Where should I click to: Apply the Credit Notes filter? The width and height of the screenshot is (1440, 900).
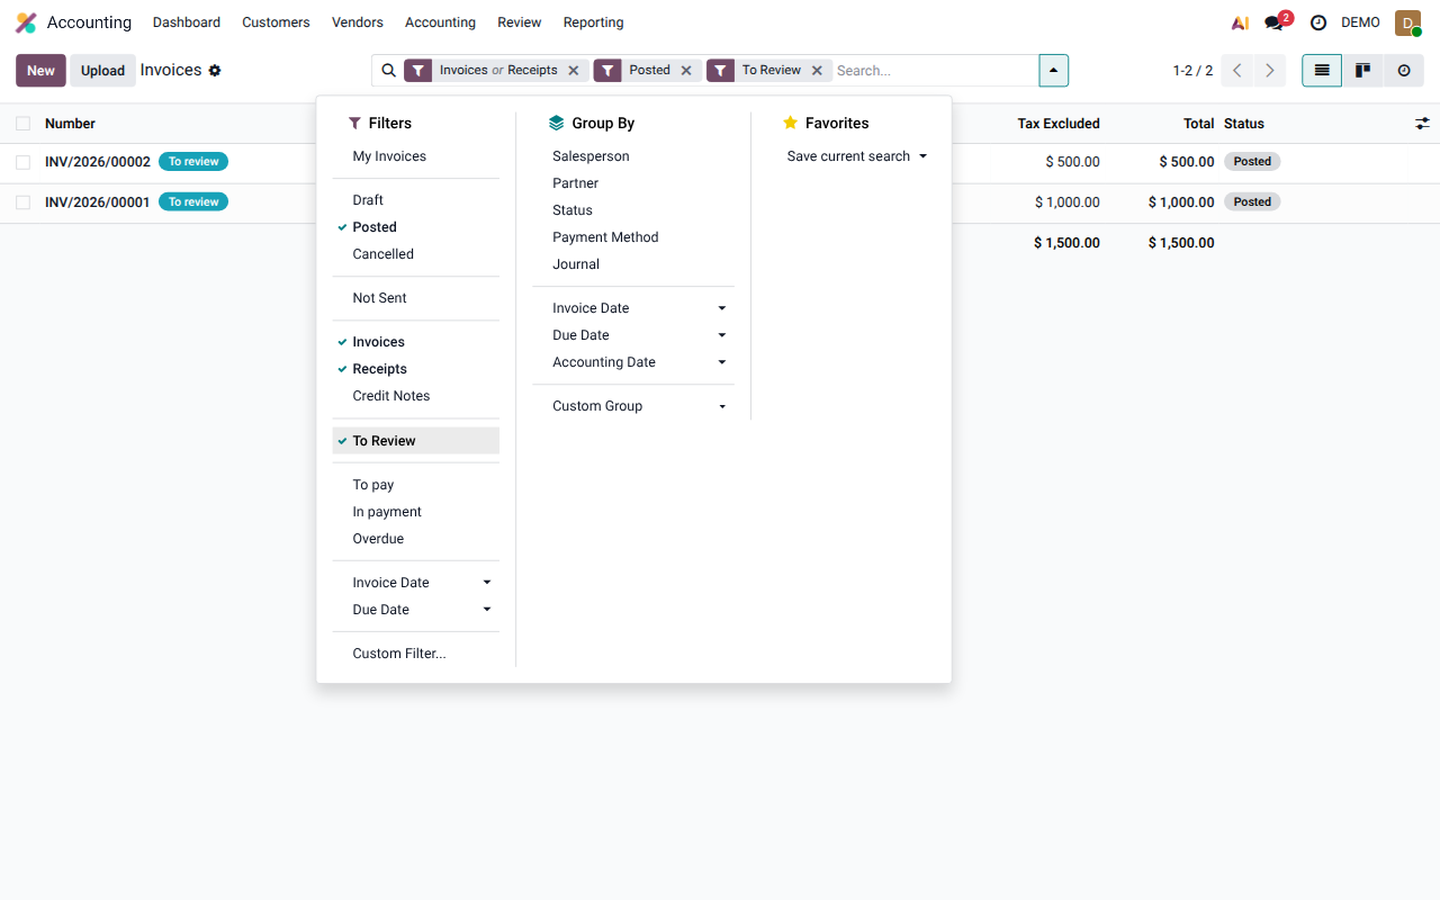click(415, 396)
